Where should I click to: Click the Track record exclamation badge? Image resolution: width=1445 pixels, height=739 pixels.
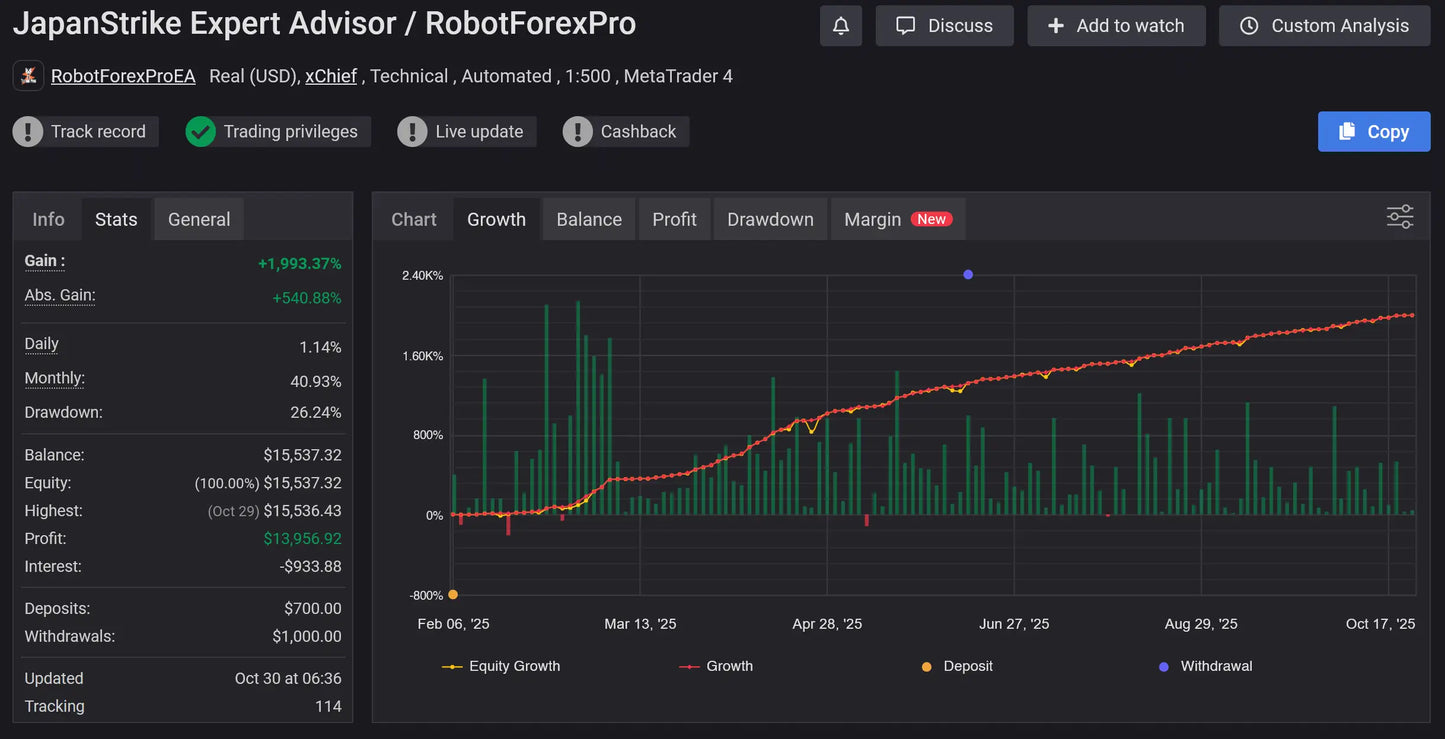[28, 132]
